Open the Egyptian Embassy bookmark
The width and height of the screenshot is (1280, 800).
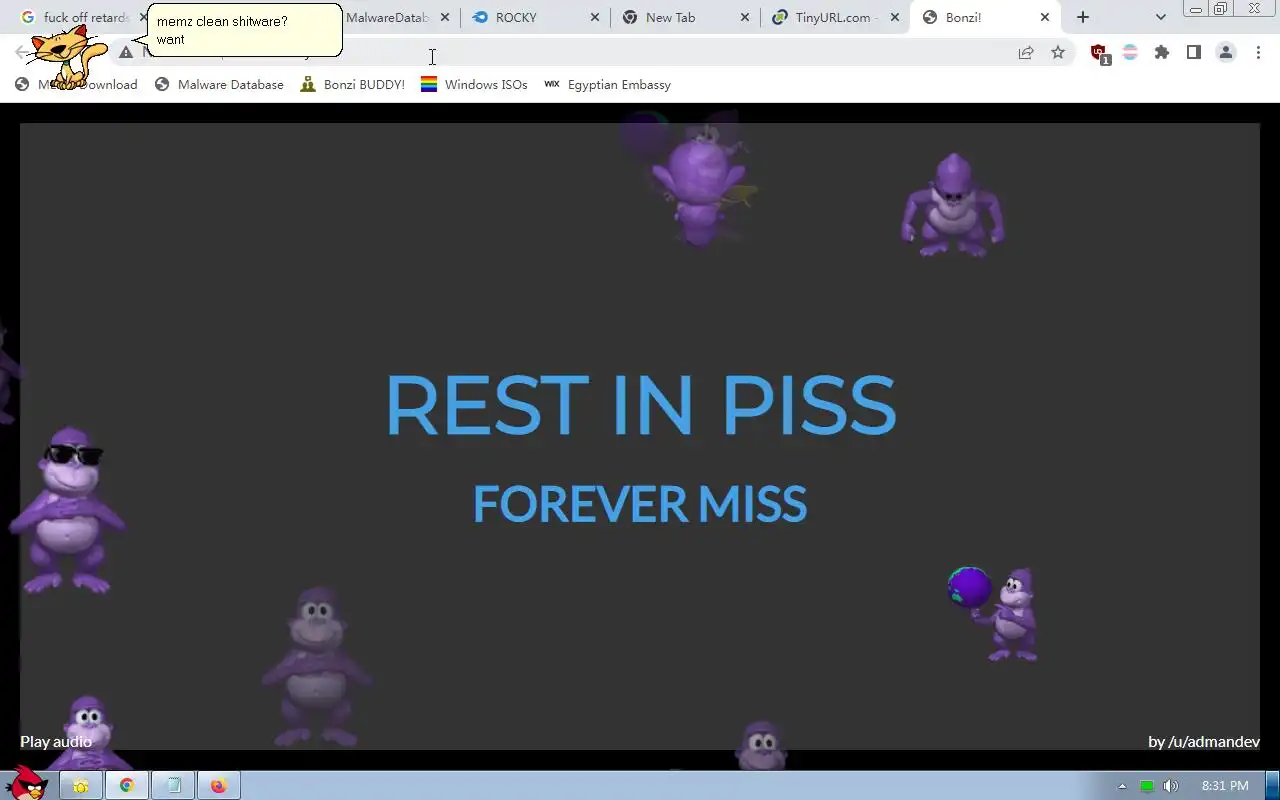tap(607, 85)
